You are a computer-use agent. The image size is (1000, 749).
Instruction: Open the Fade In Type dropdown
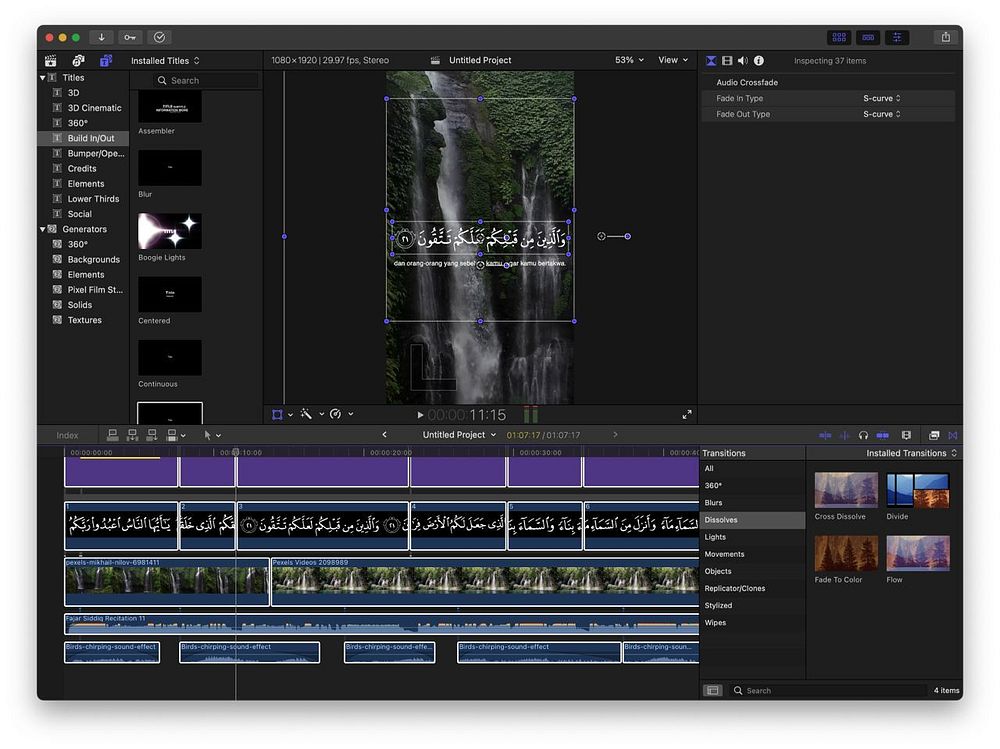[882, 98]
